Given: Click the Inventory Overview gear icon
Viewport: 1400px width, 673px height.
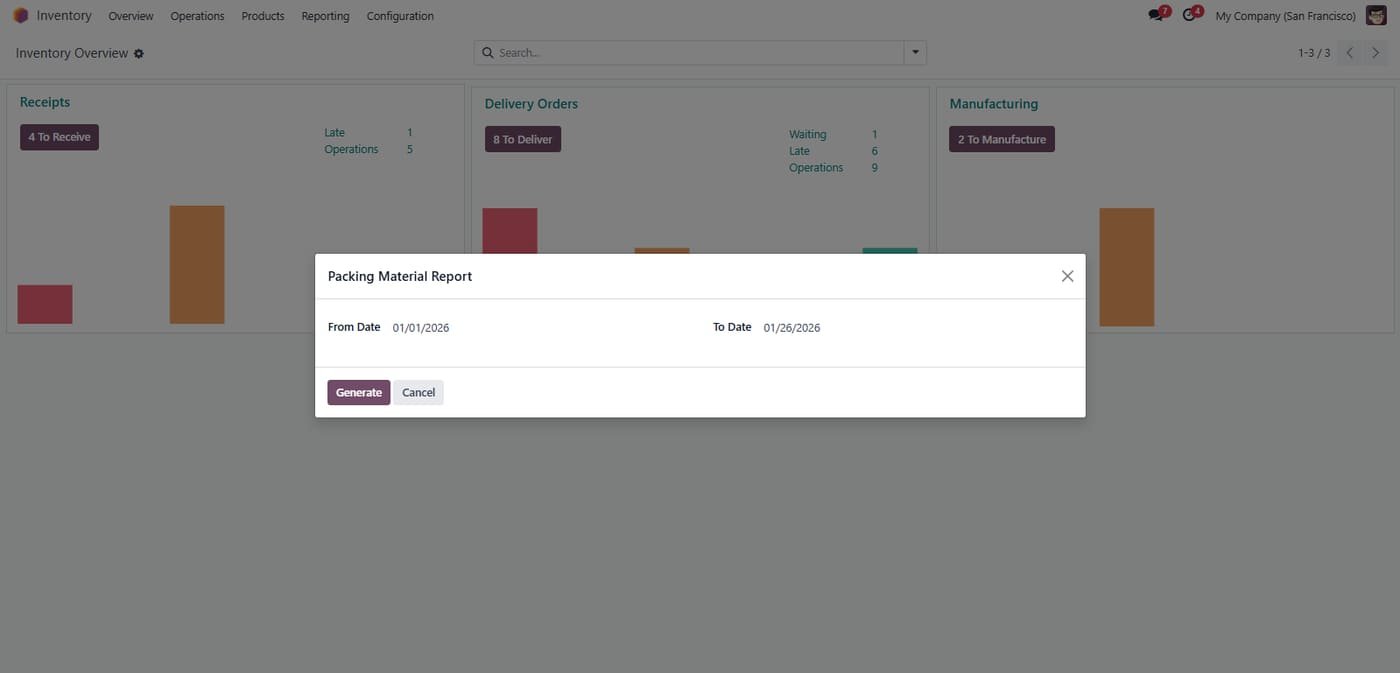Looking at the screenshot, I should (x=139, y=54).
